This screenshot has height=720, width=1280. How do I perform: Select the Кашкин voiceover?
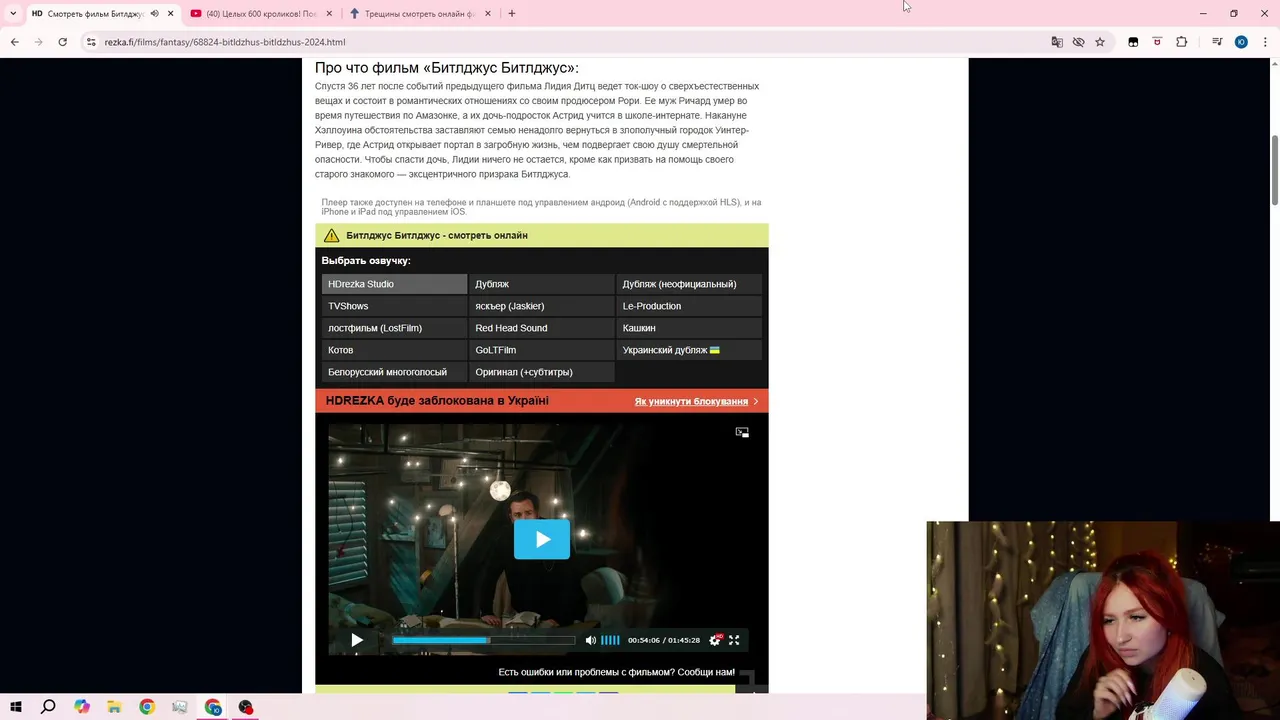689,328
